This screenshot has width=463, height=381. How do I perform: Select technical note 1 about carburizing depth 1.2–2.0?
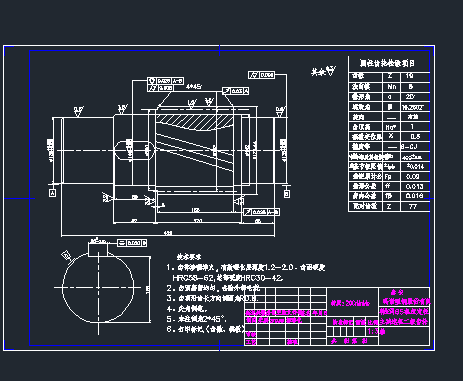(246, 267)
